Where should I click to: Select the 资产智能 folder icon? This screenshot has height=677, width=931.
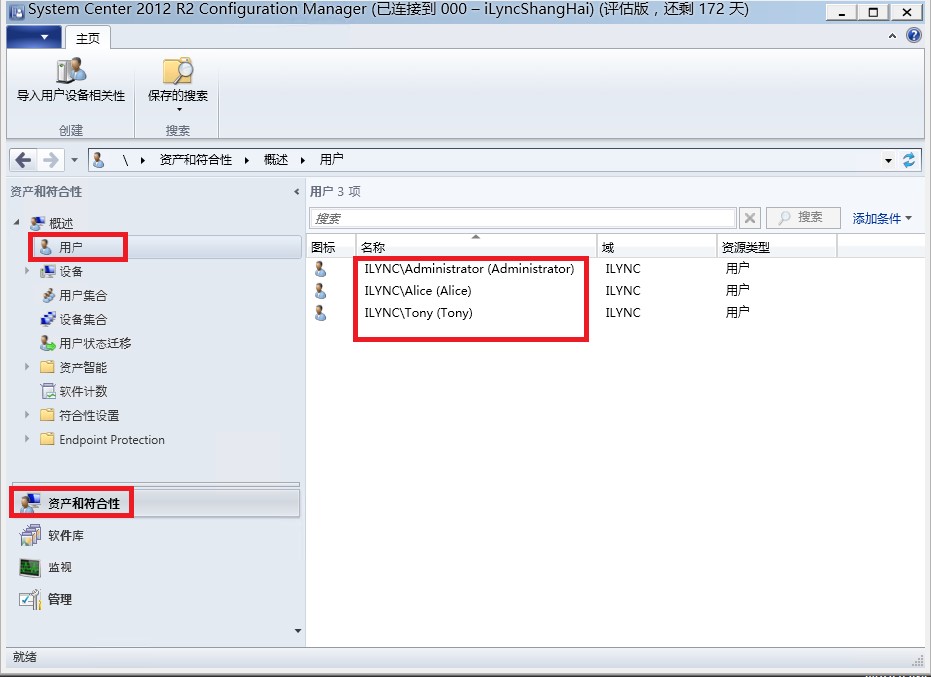click(48, 367)
